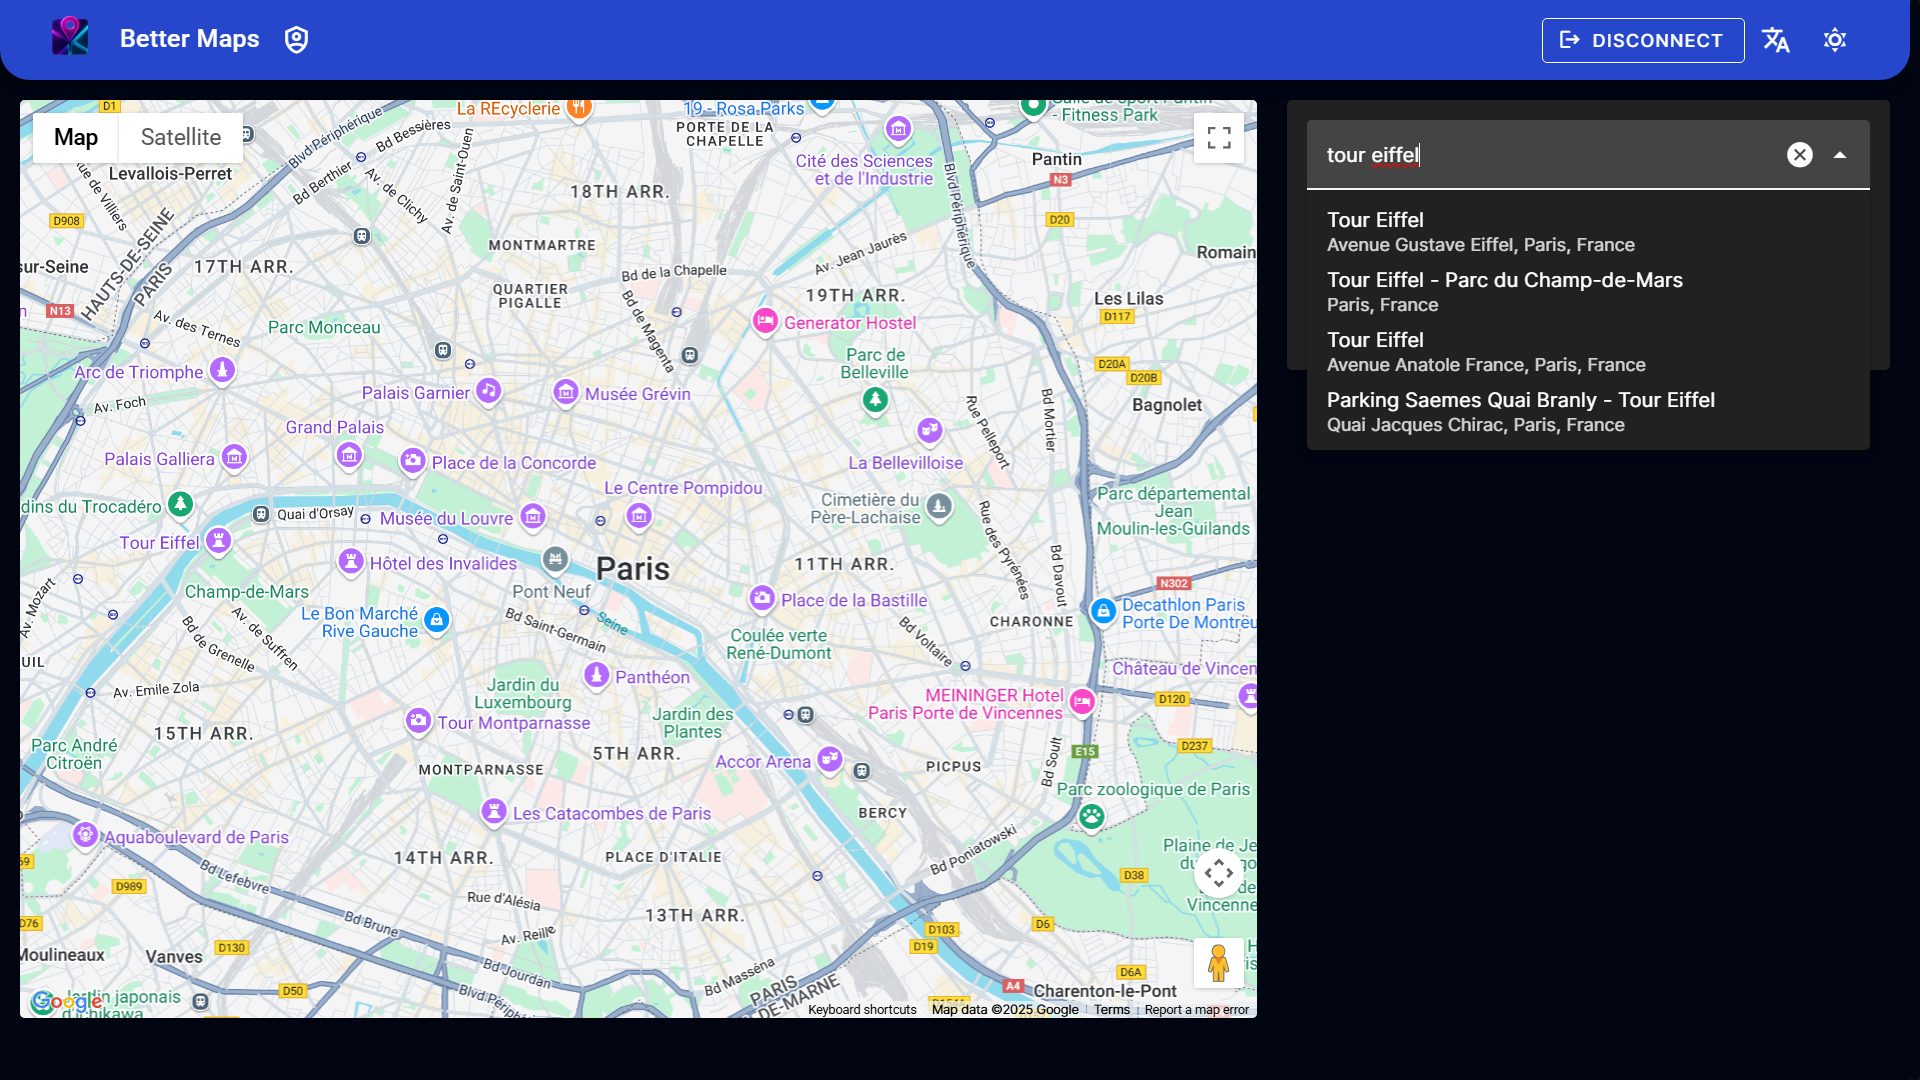Click the Street View pegman icon

pyautogui.click(x=1218, y=963)
